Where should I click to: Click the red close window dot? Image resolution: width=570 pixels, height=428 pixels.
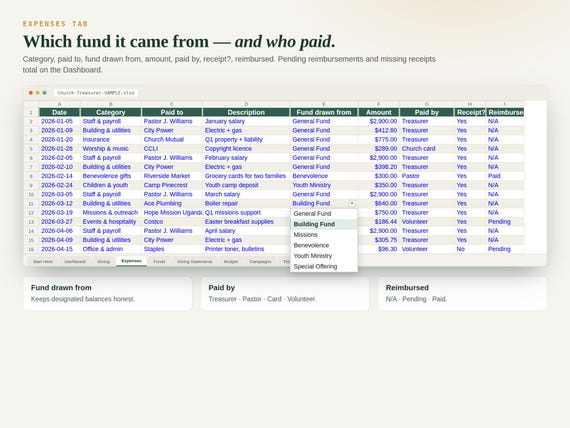point(31,93)
